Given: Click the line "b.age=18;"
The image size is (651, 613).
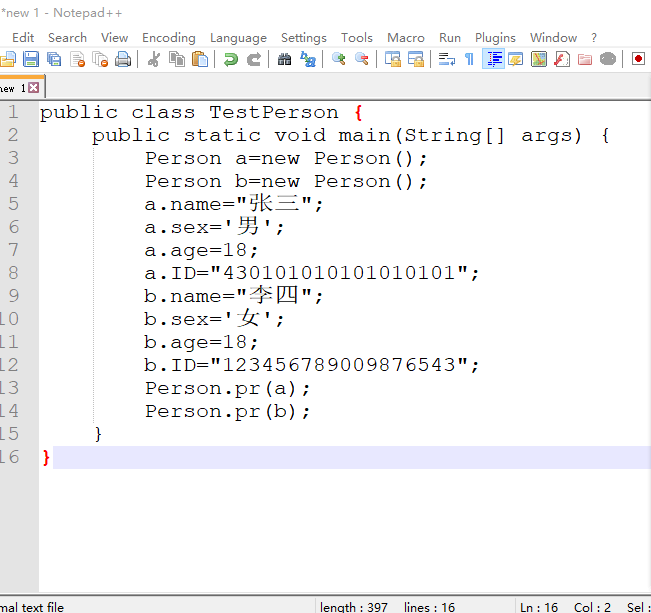Looking at the screenshot, I should 201,342.
